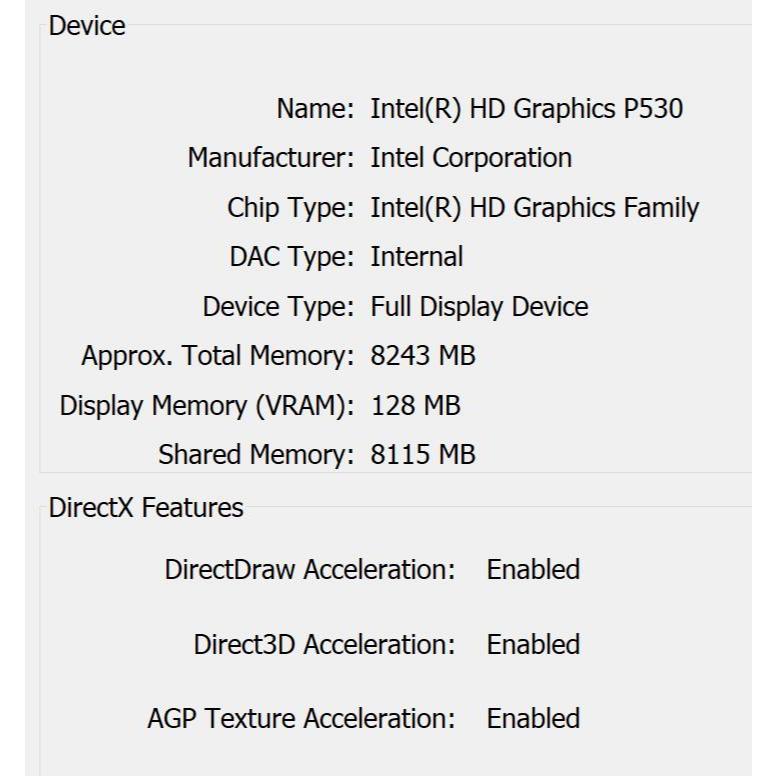Click the DirectDraw Acceleration label
This screenshot has width=776, height=776.
[x=310, y=570]
